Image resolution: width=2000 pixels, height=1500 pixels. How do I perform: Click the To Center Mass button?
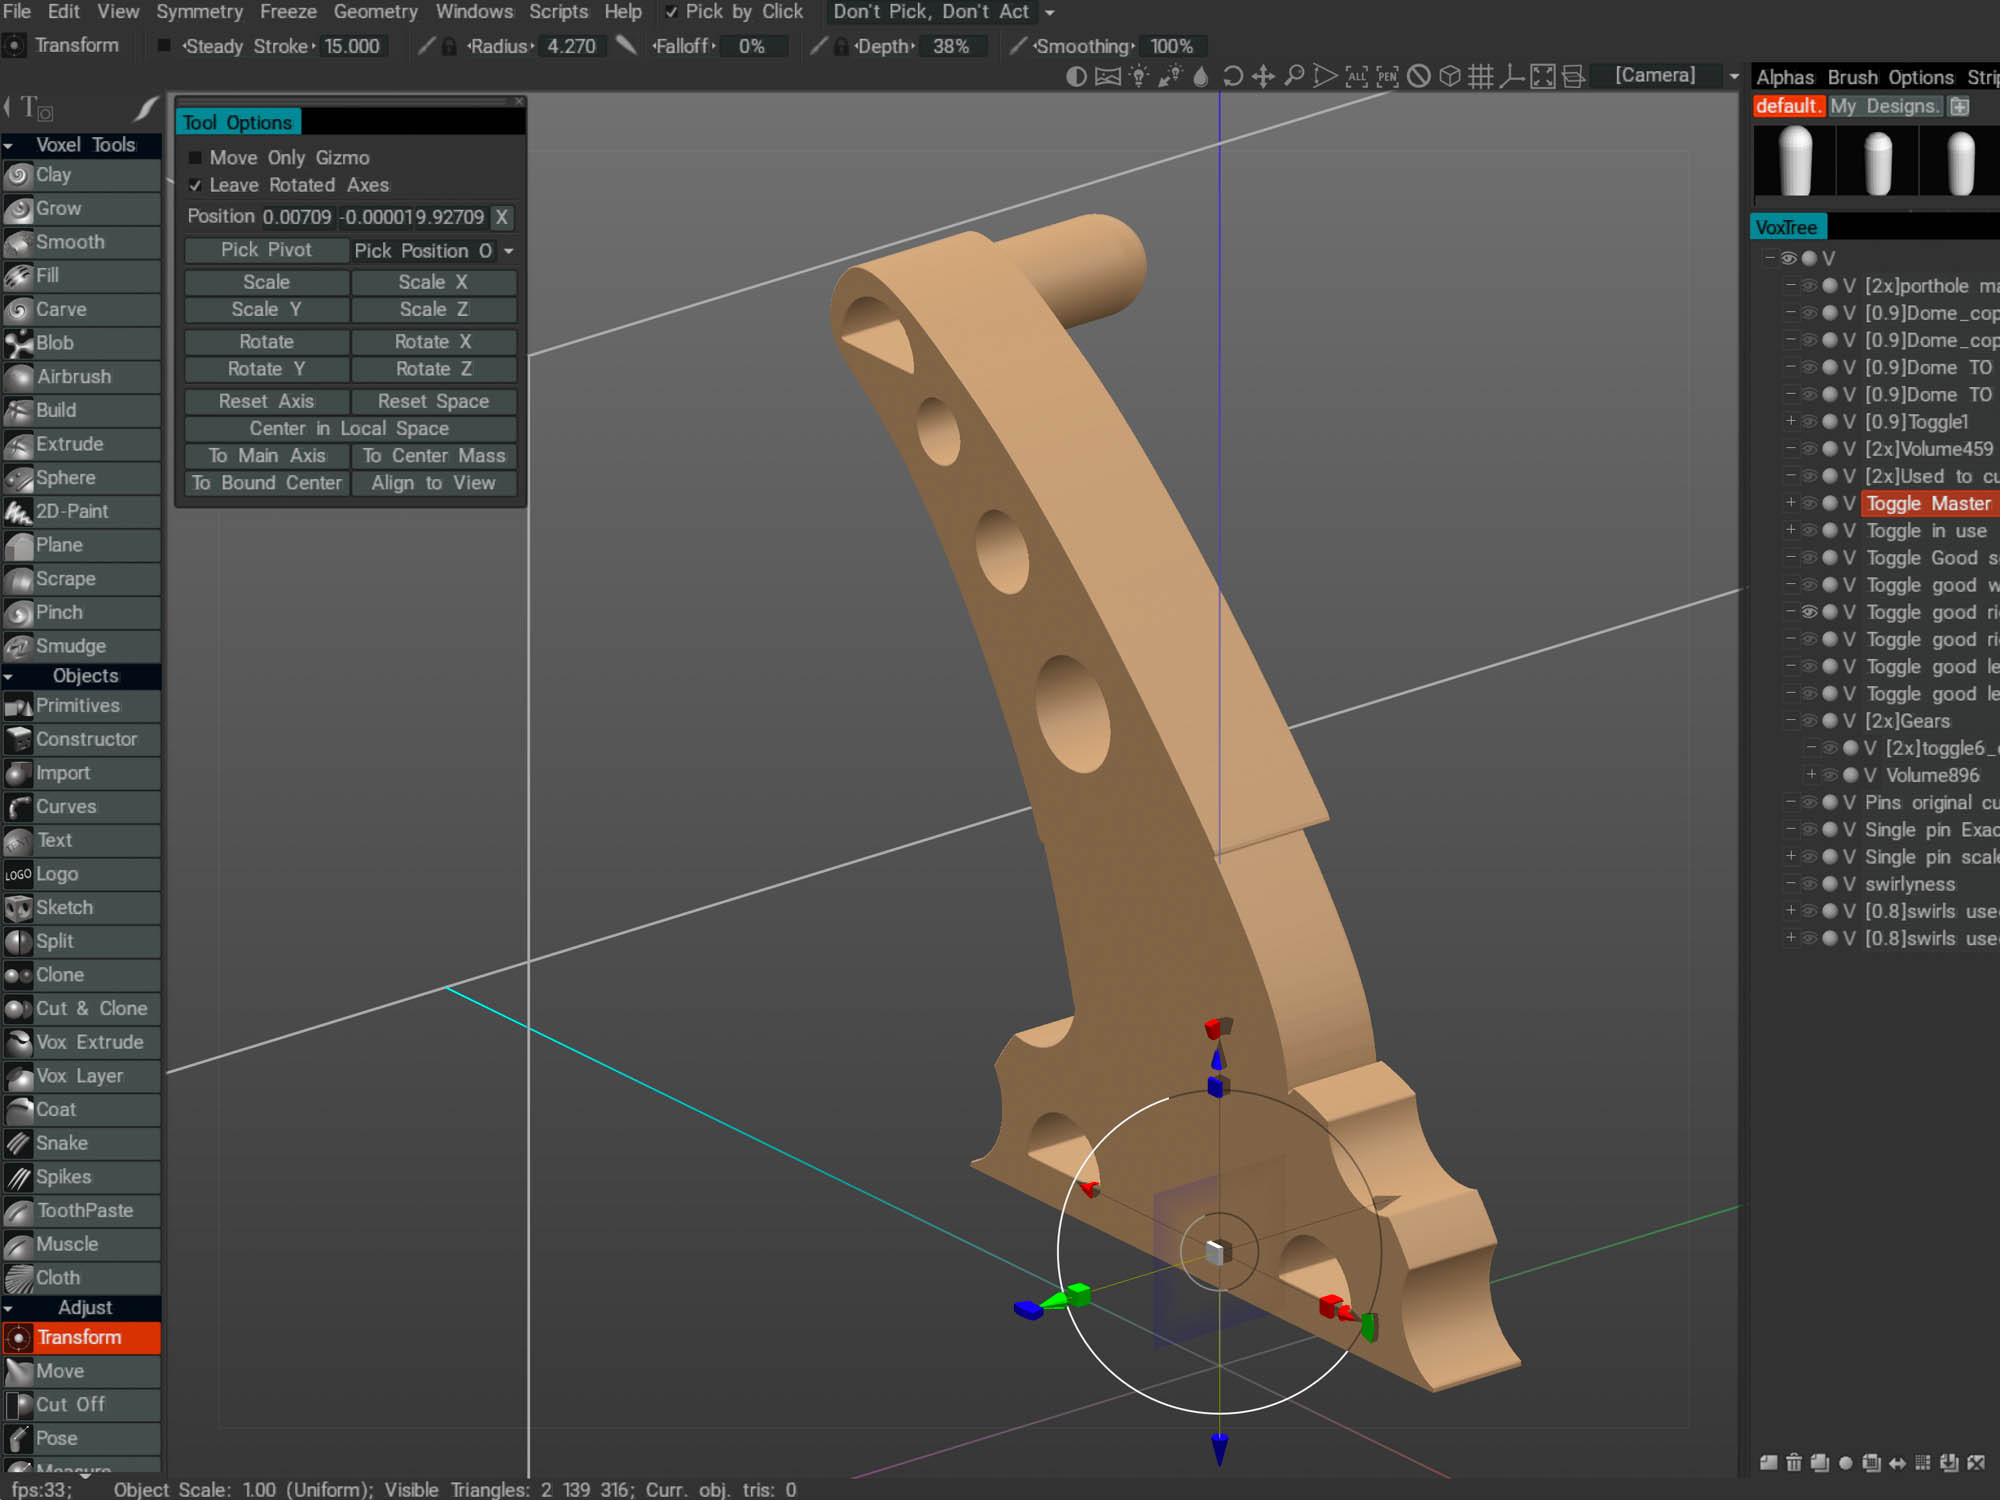(x=434, y=456)
